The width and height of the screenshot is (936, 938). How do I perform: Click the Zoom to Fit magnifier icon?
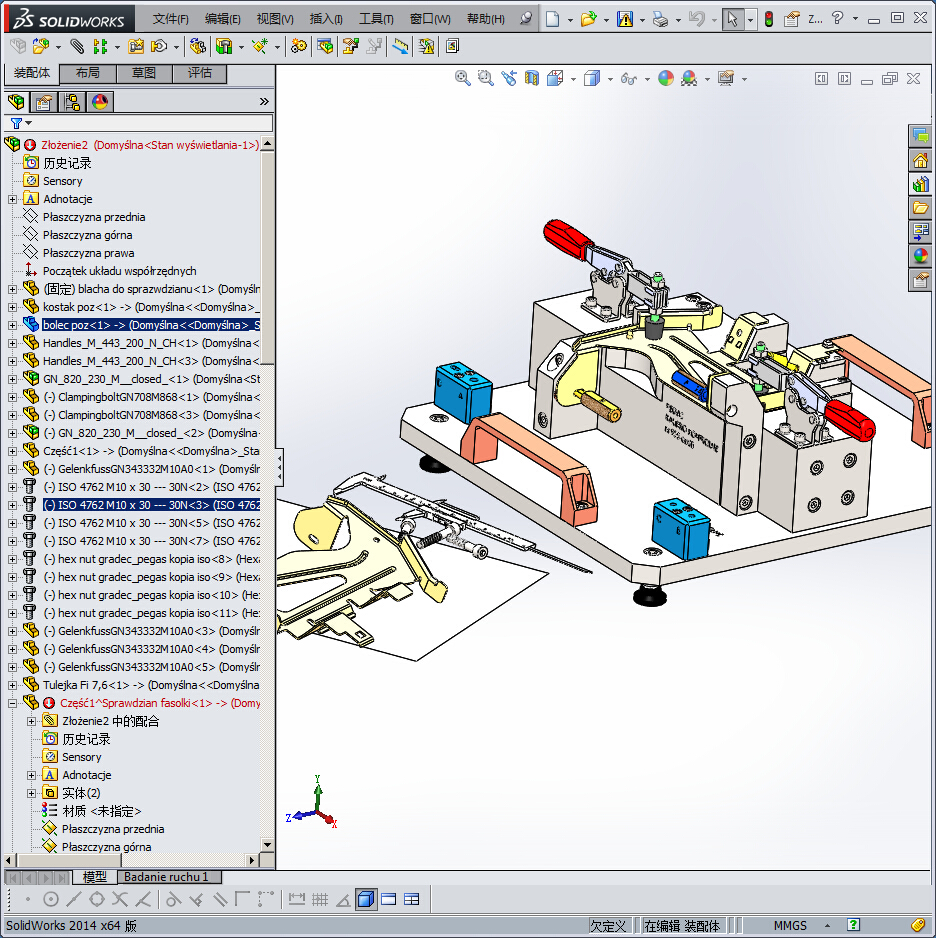(x=462, y=78)
